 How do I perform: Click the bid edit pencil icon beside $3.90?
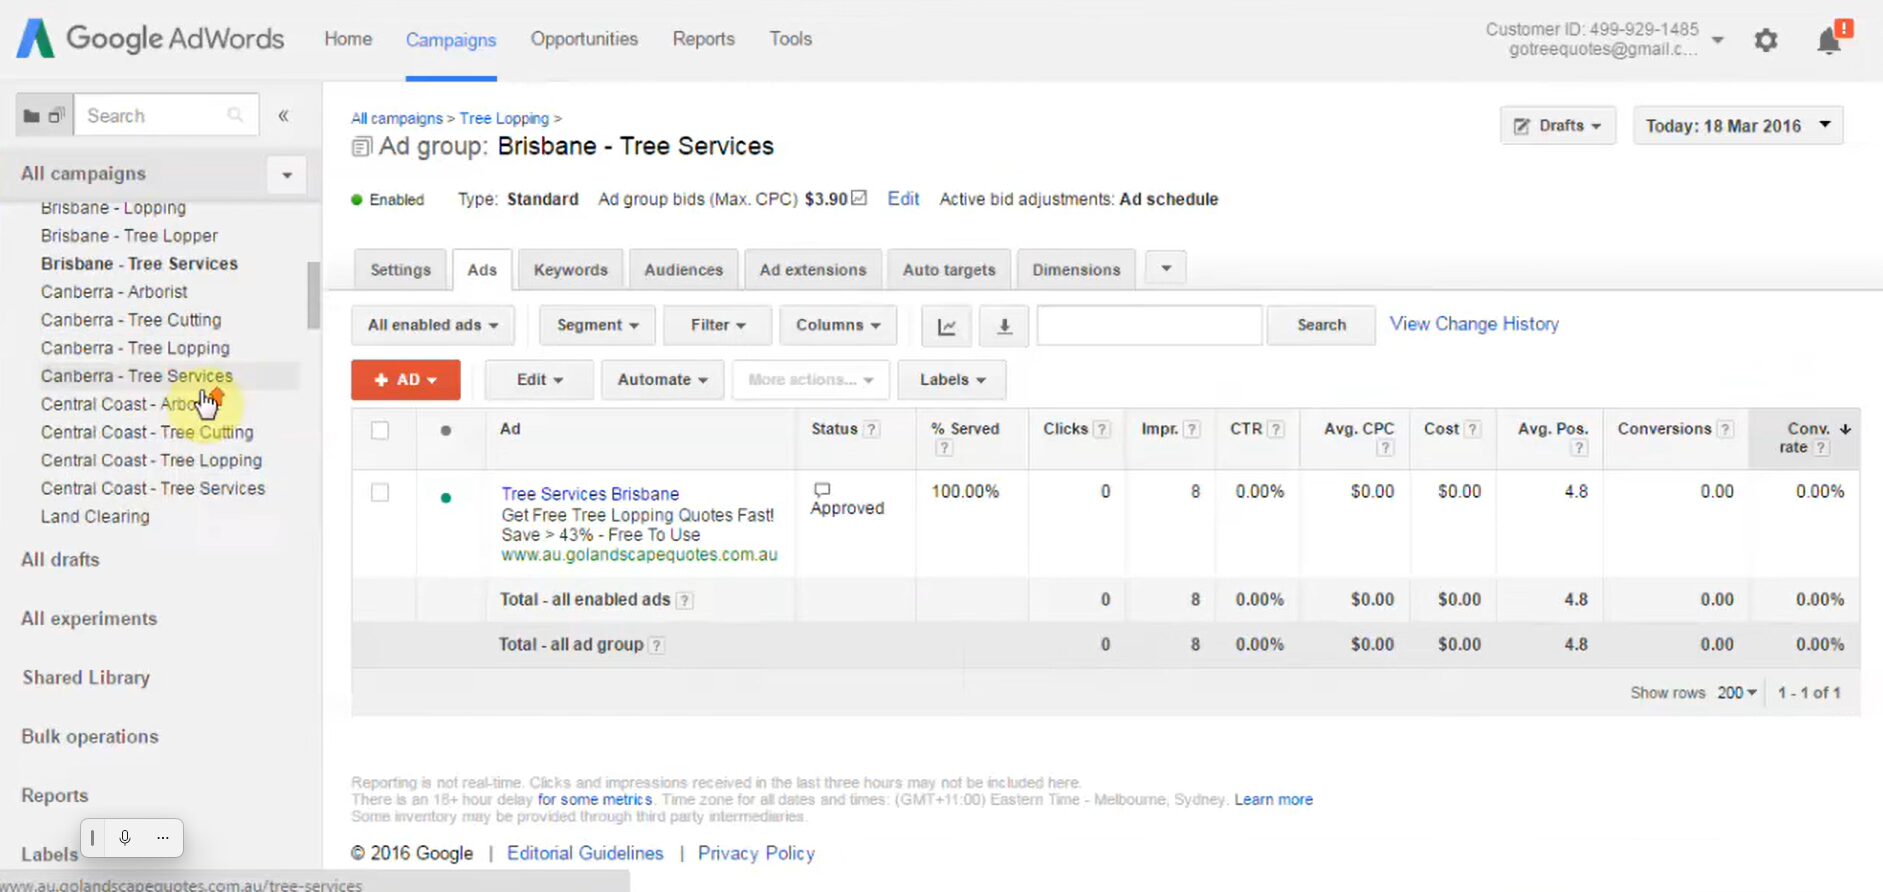(859, 198)
